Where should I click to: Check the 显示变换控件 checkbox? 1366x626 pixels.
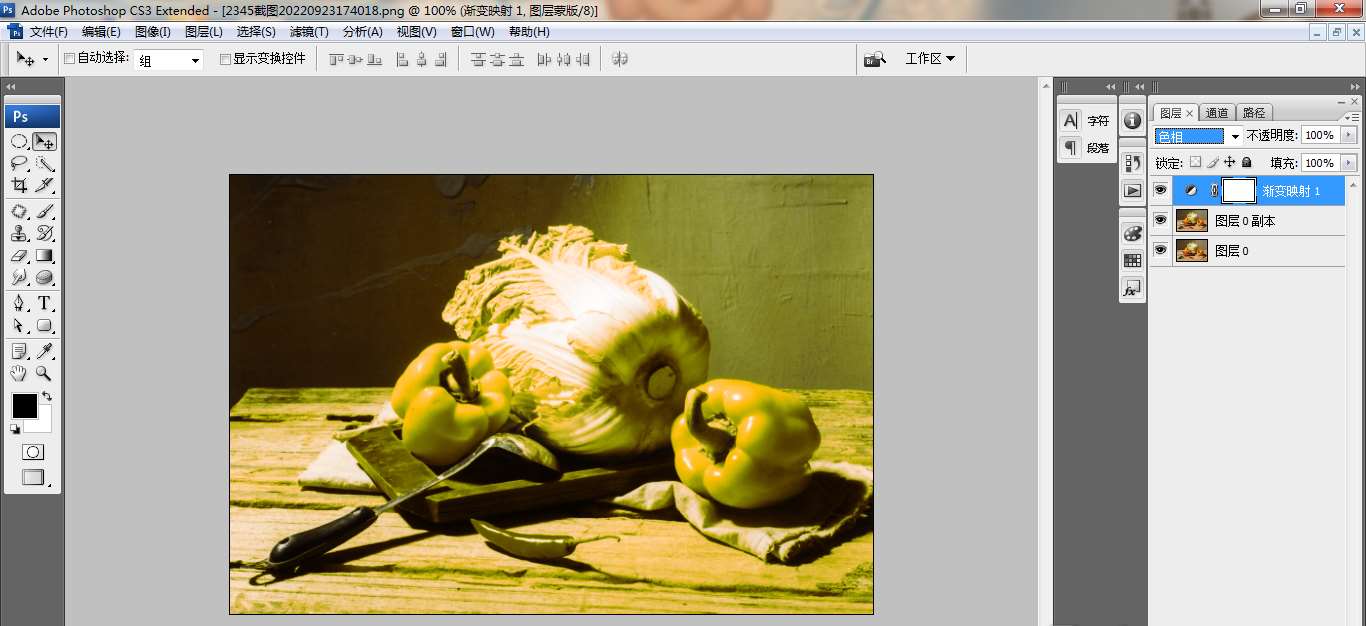225,59
